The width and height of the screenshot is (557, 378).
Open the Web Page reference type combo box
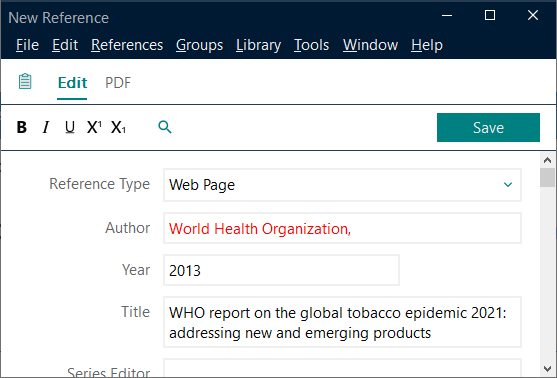point(342,185)
